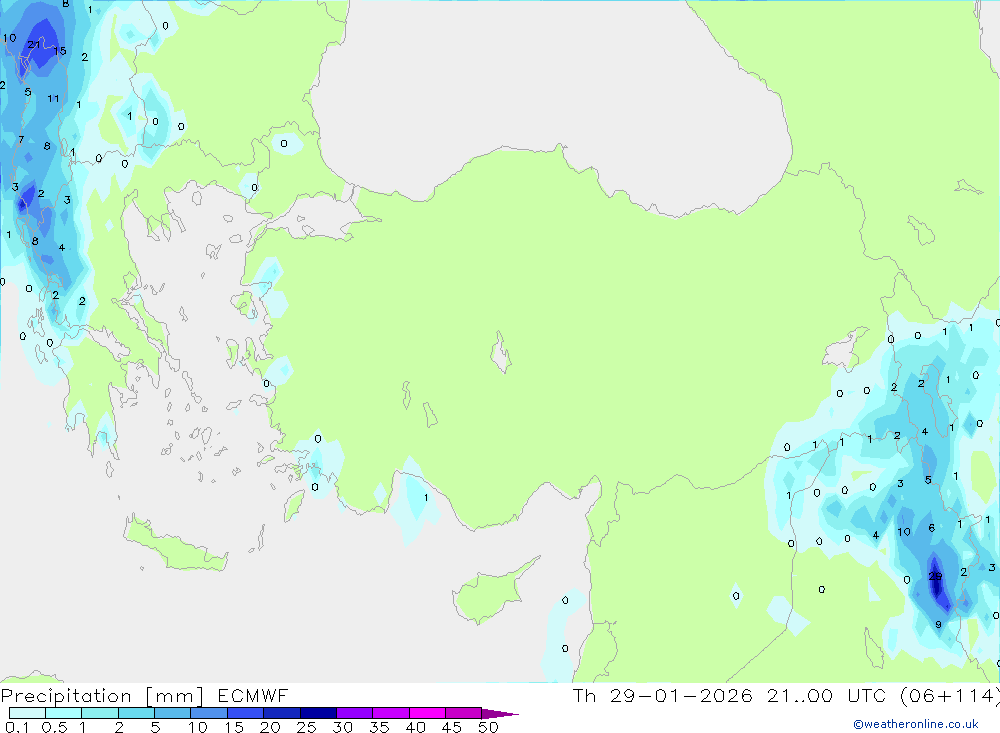Select the 2–5 mm legend color swatch
Viewport: 1000px width, 733px height.
pyautogui.click(x=136, y=713)
